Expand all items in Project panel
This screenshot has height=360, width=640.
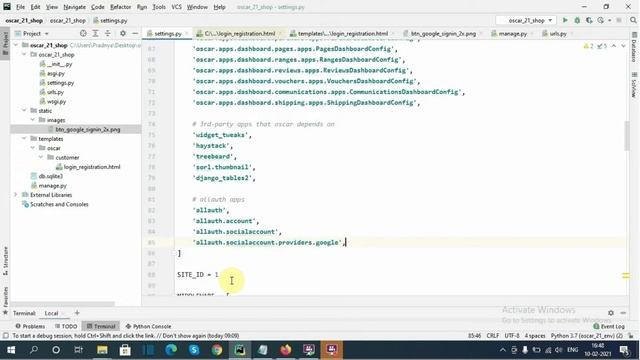click(x=95, y=33)
